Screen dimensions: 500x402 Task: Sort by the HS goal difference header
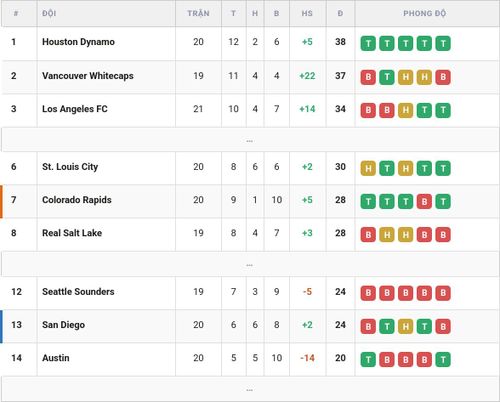pos(307,13)
